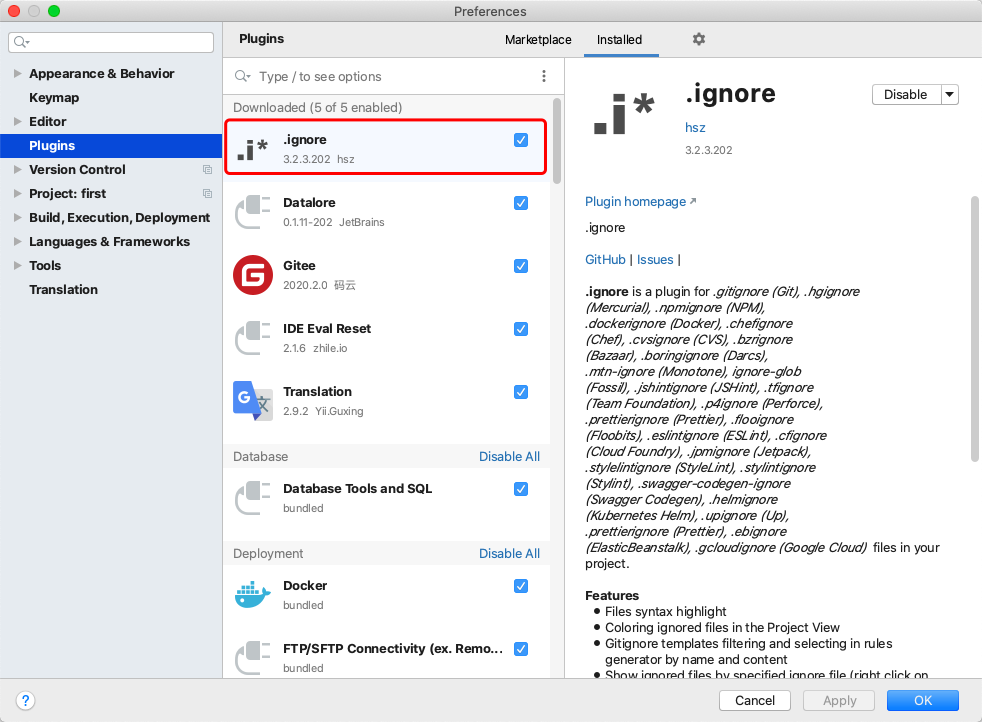Select the Gitee plugin name
This screenshot has height=722, width=982.
pos(299,266)
